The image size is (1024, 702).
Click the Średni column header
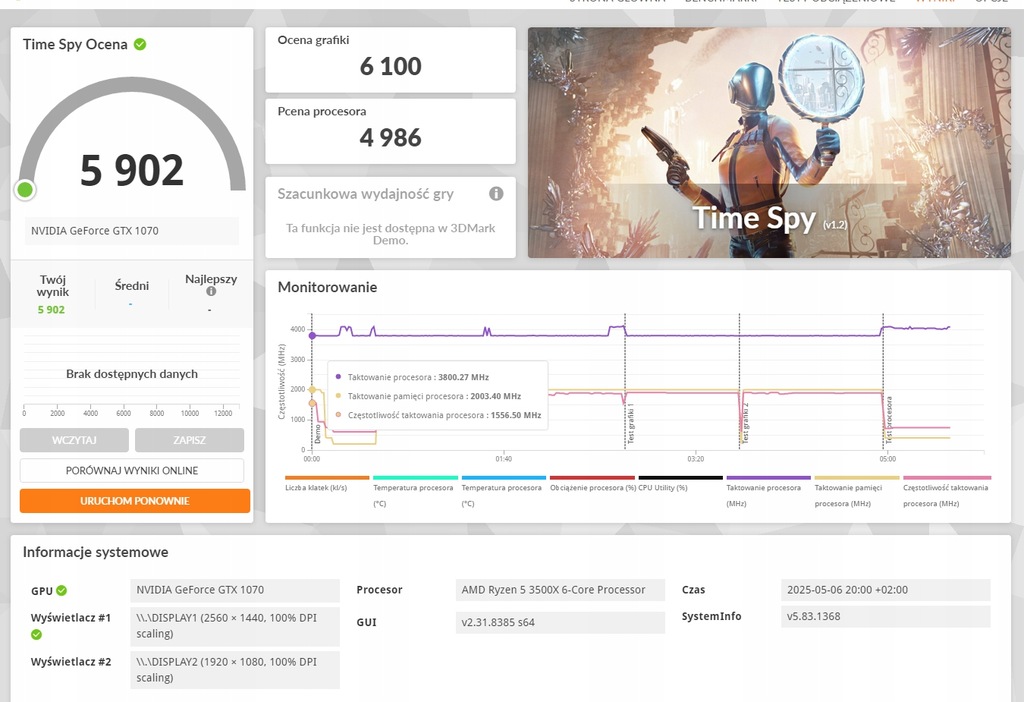tap(132, 285)
